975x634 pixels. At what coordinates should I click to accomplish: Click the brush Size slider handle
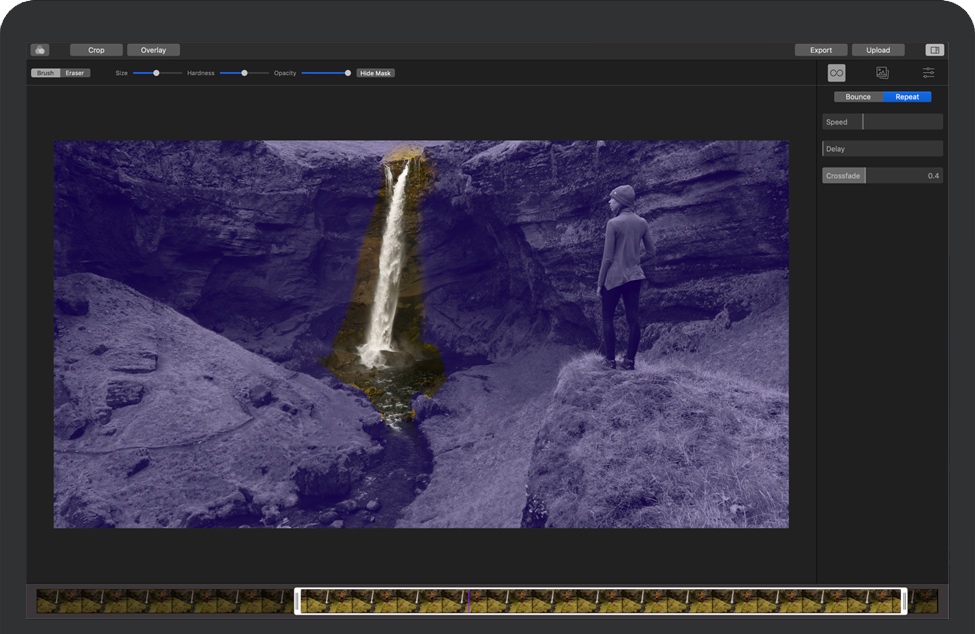coord(156,73)
